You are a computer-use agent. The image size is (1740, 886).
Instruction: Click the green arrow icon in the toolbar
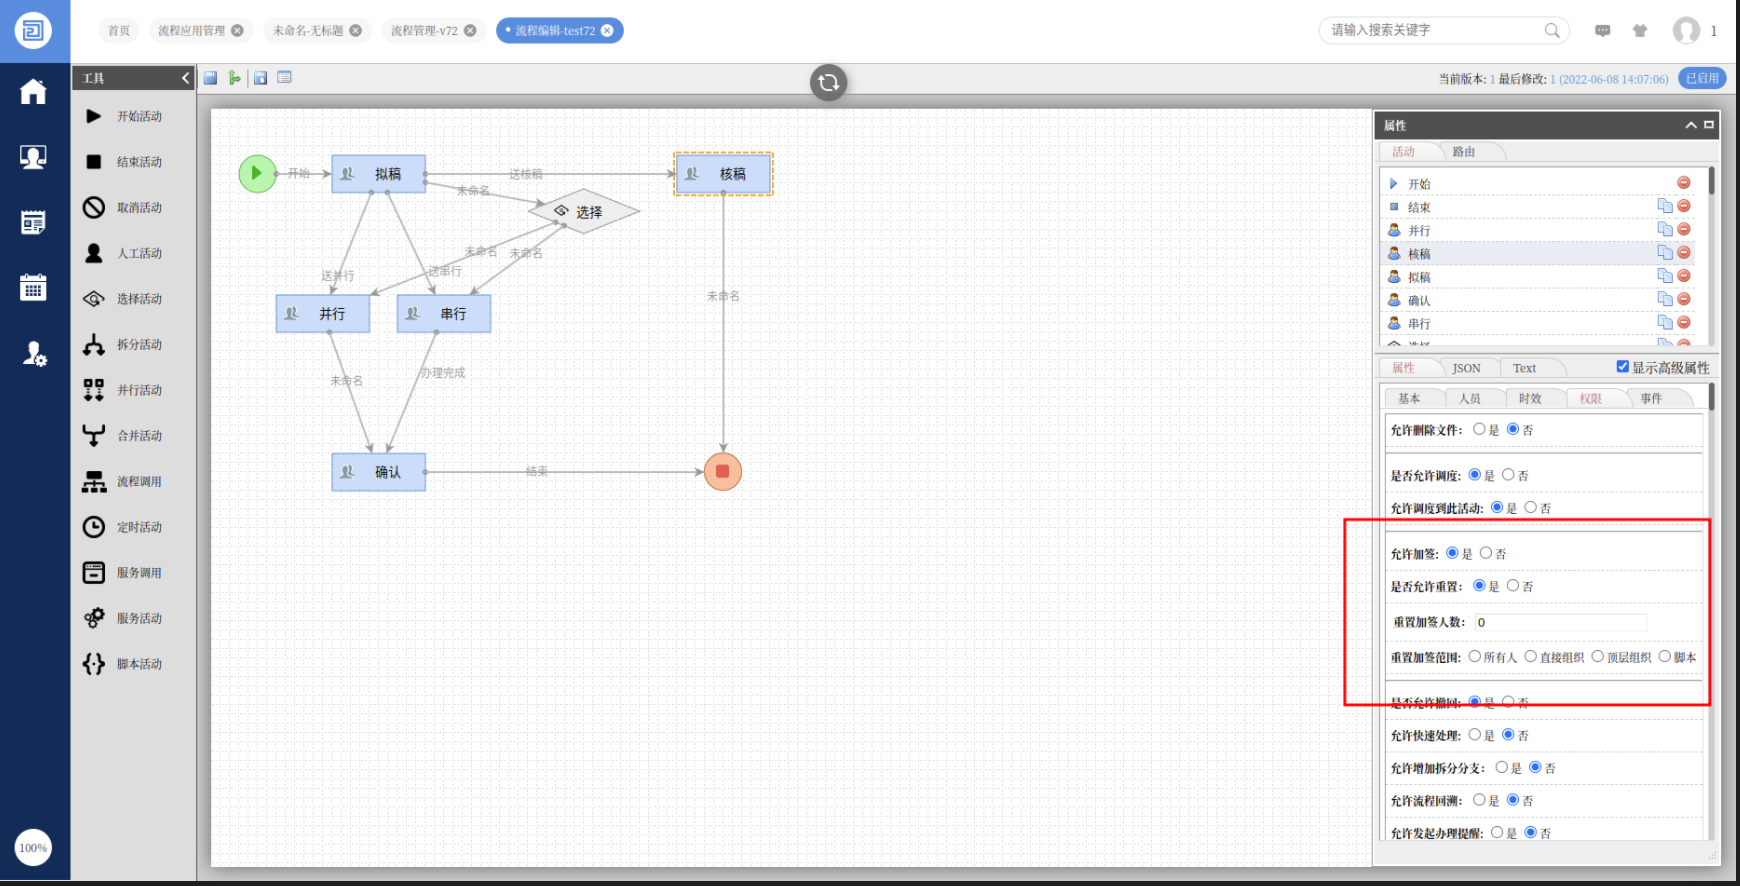pos(234,78)
